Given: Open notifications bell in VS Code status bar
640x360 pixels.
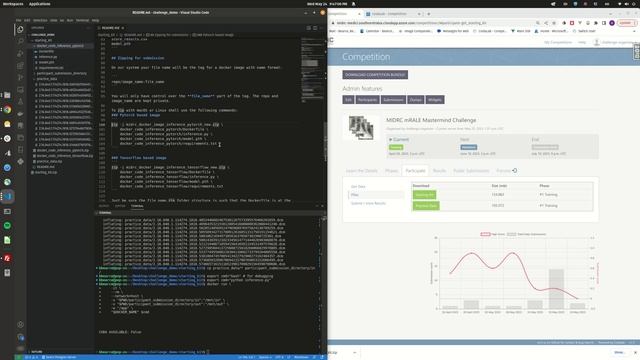Looking at the screenshot, I should point(322,357).
